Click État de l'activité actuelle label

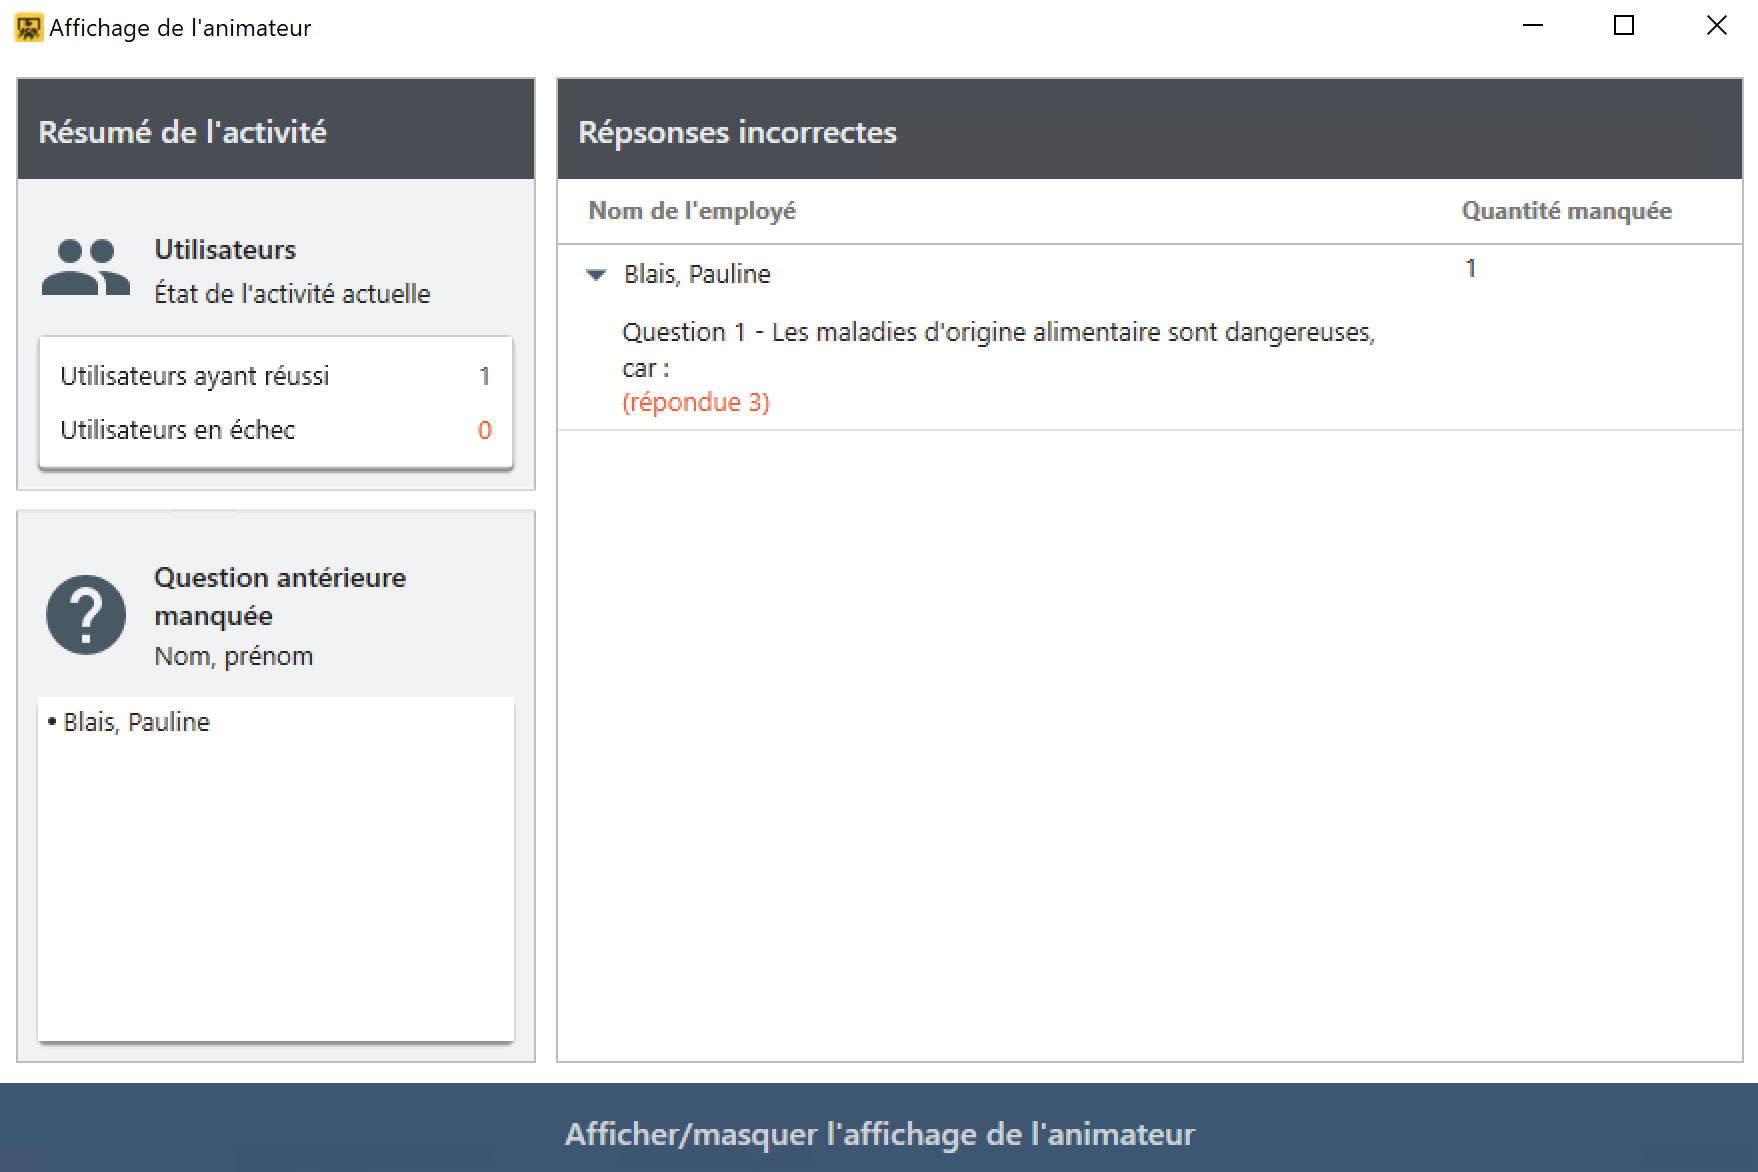pyautogui.click(x=292, y=294)
